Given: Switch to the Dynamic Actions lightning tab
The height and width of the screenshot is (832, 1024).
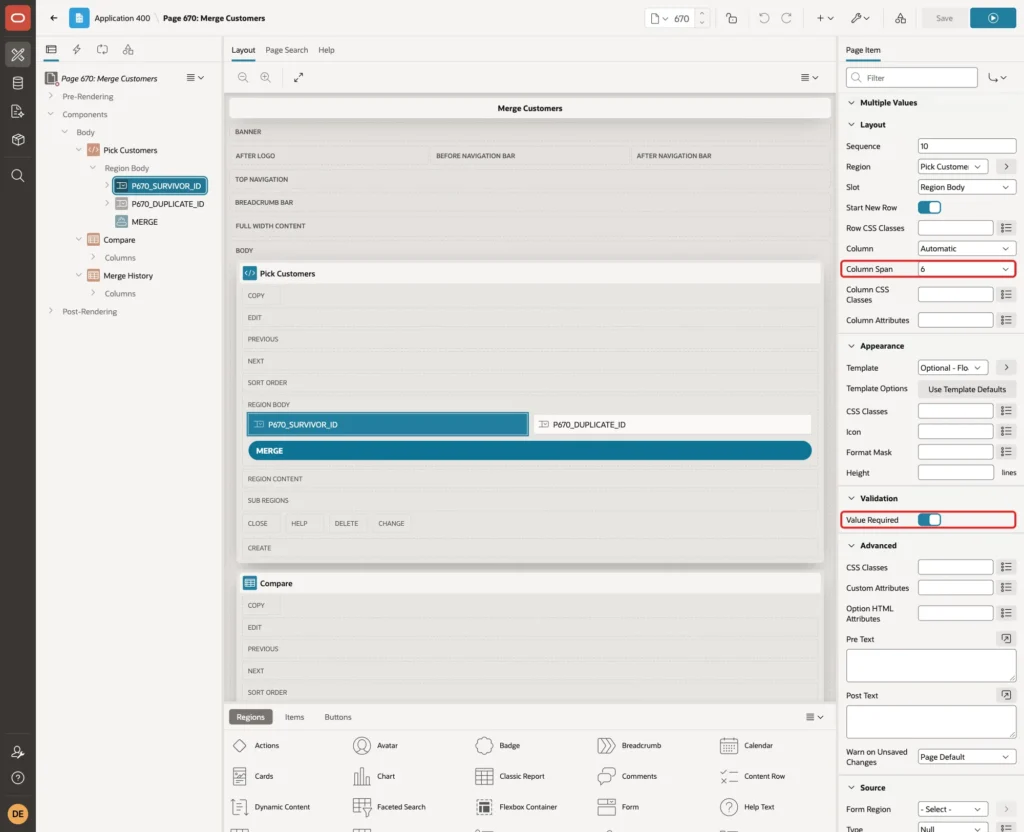Looking at the screenshot, I should click(x=76, y=50).
